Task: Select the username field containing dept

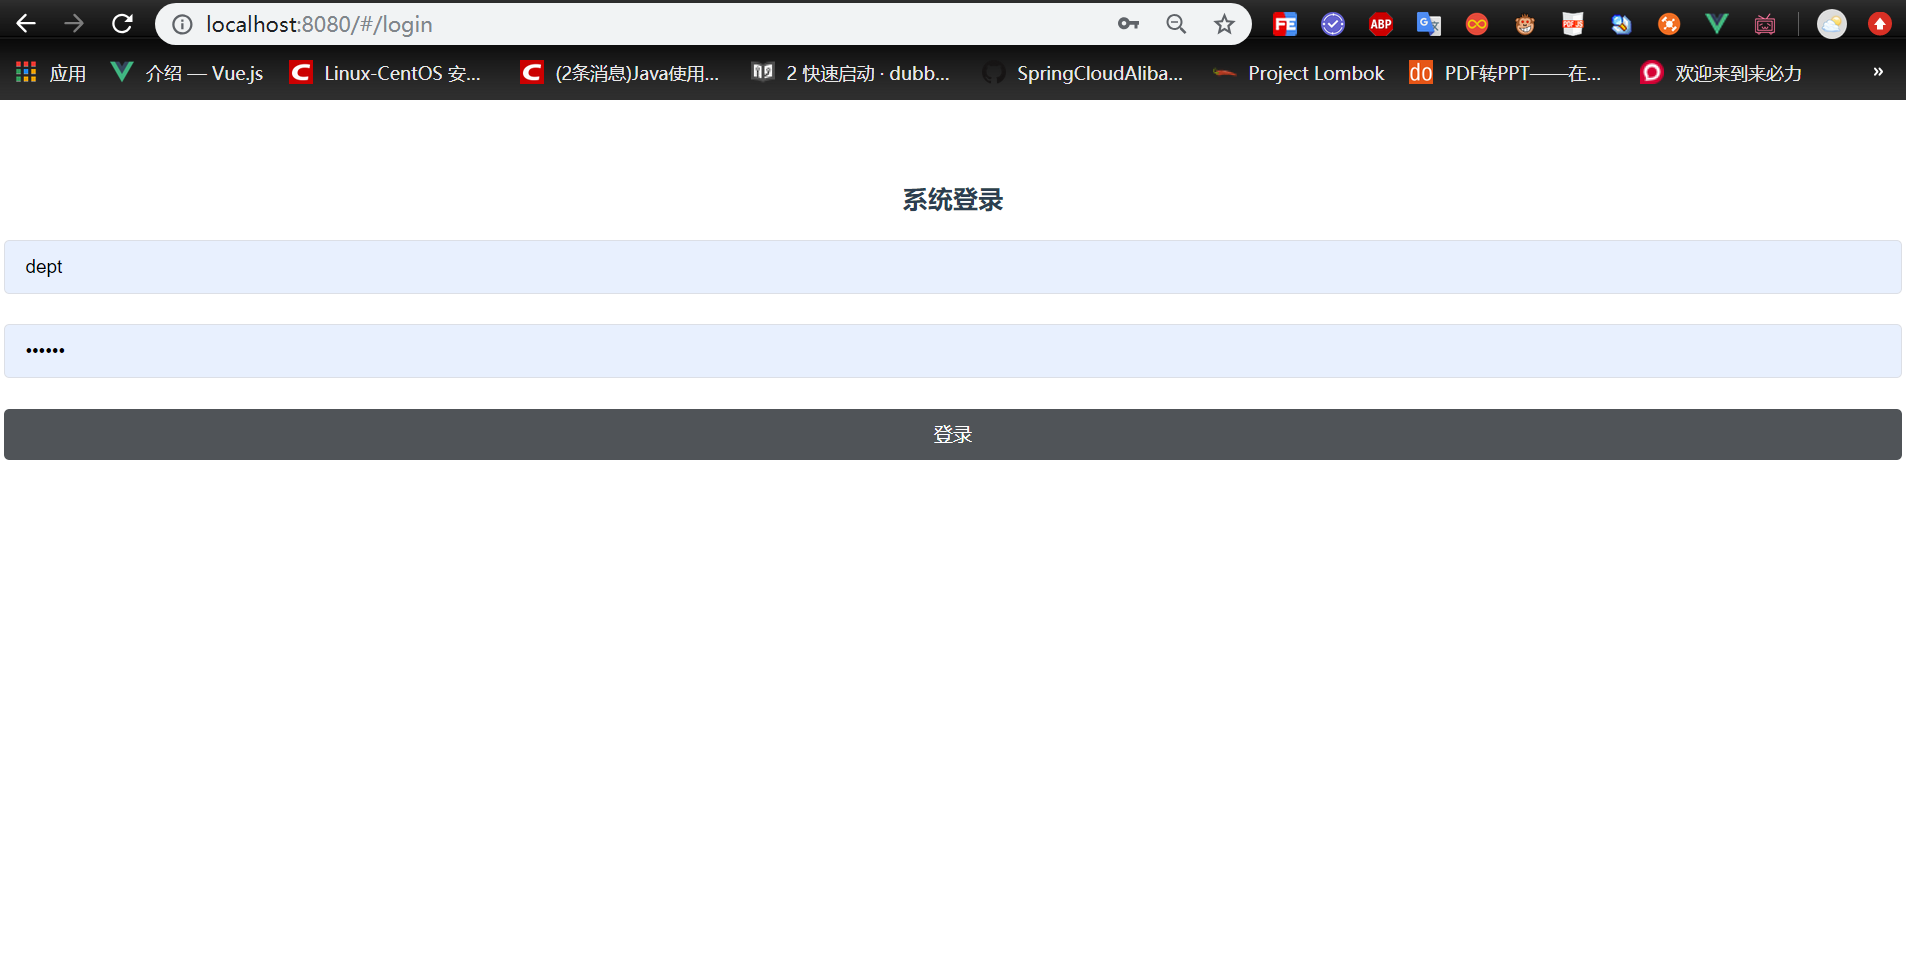Action: pos(951,266)
